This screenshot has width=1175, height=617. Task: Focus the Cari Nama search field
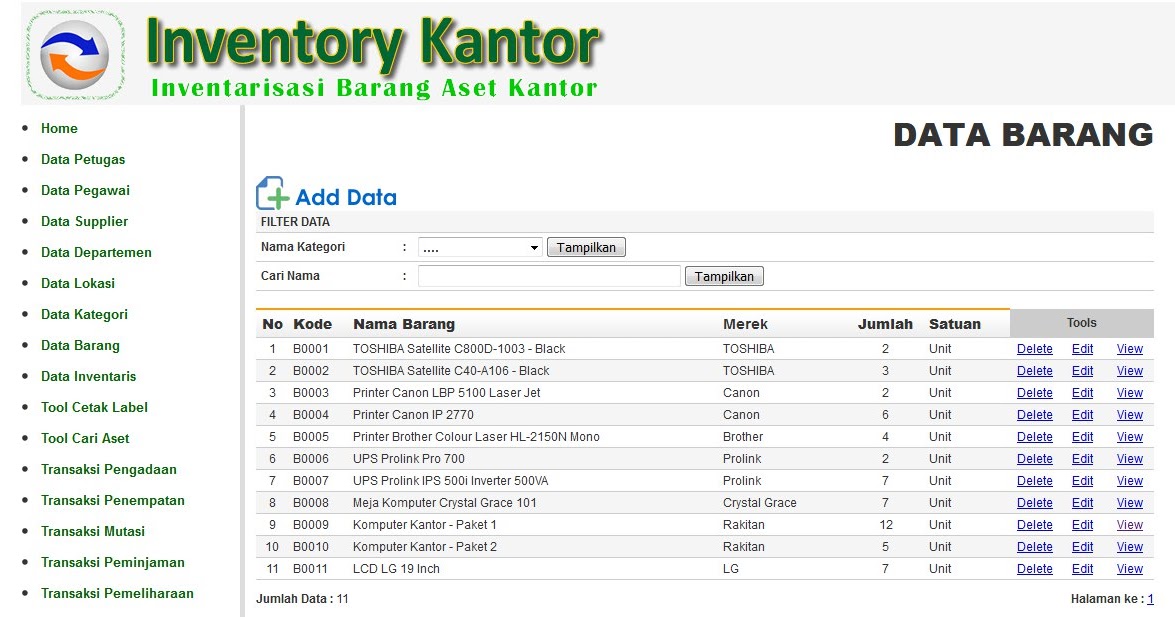[x=549, y=277]
